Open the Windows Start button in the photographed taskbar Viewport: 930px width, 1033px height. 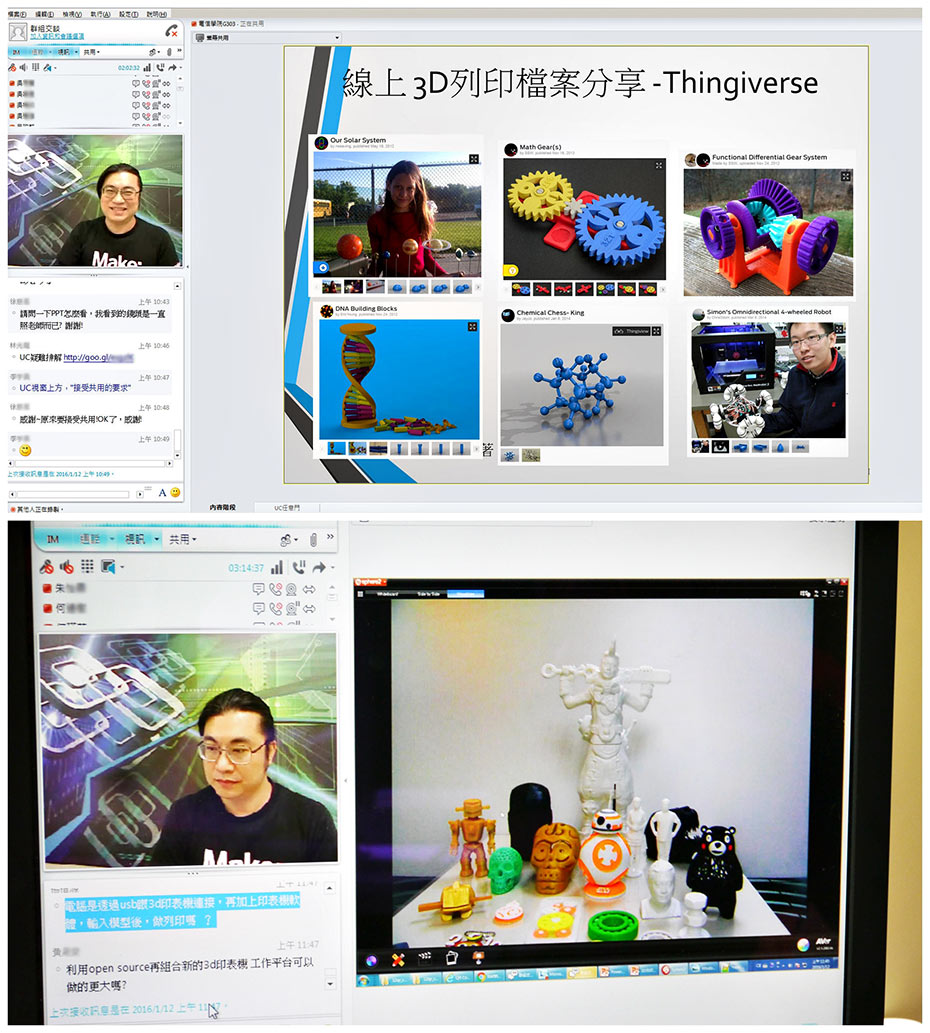(363, 980)
